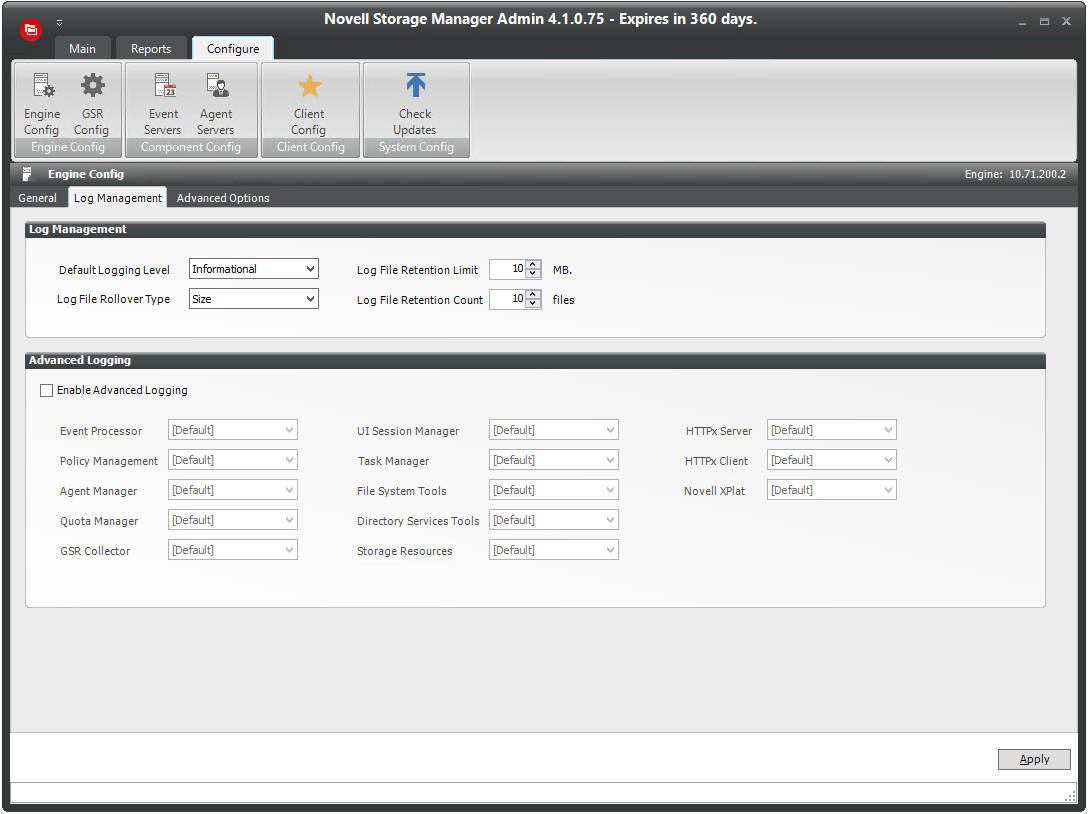This screenshot has height=814, width=1088.
Task: Select the Log Management tab
Action: click(117, 198)
